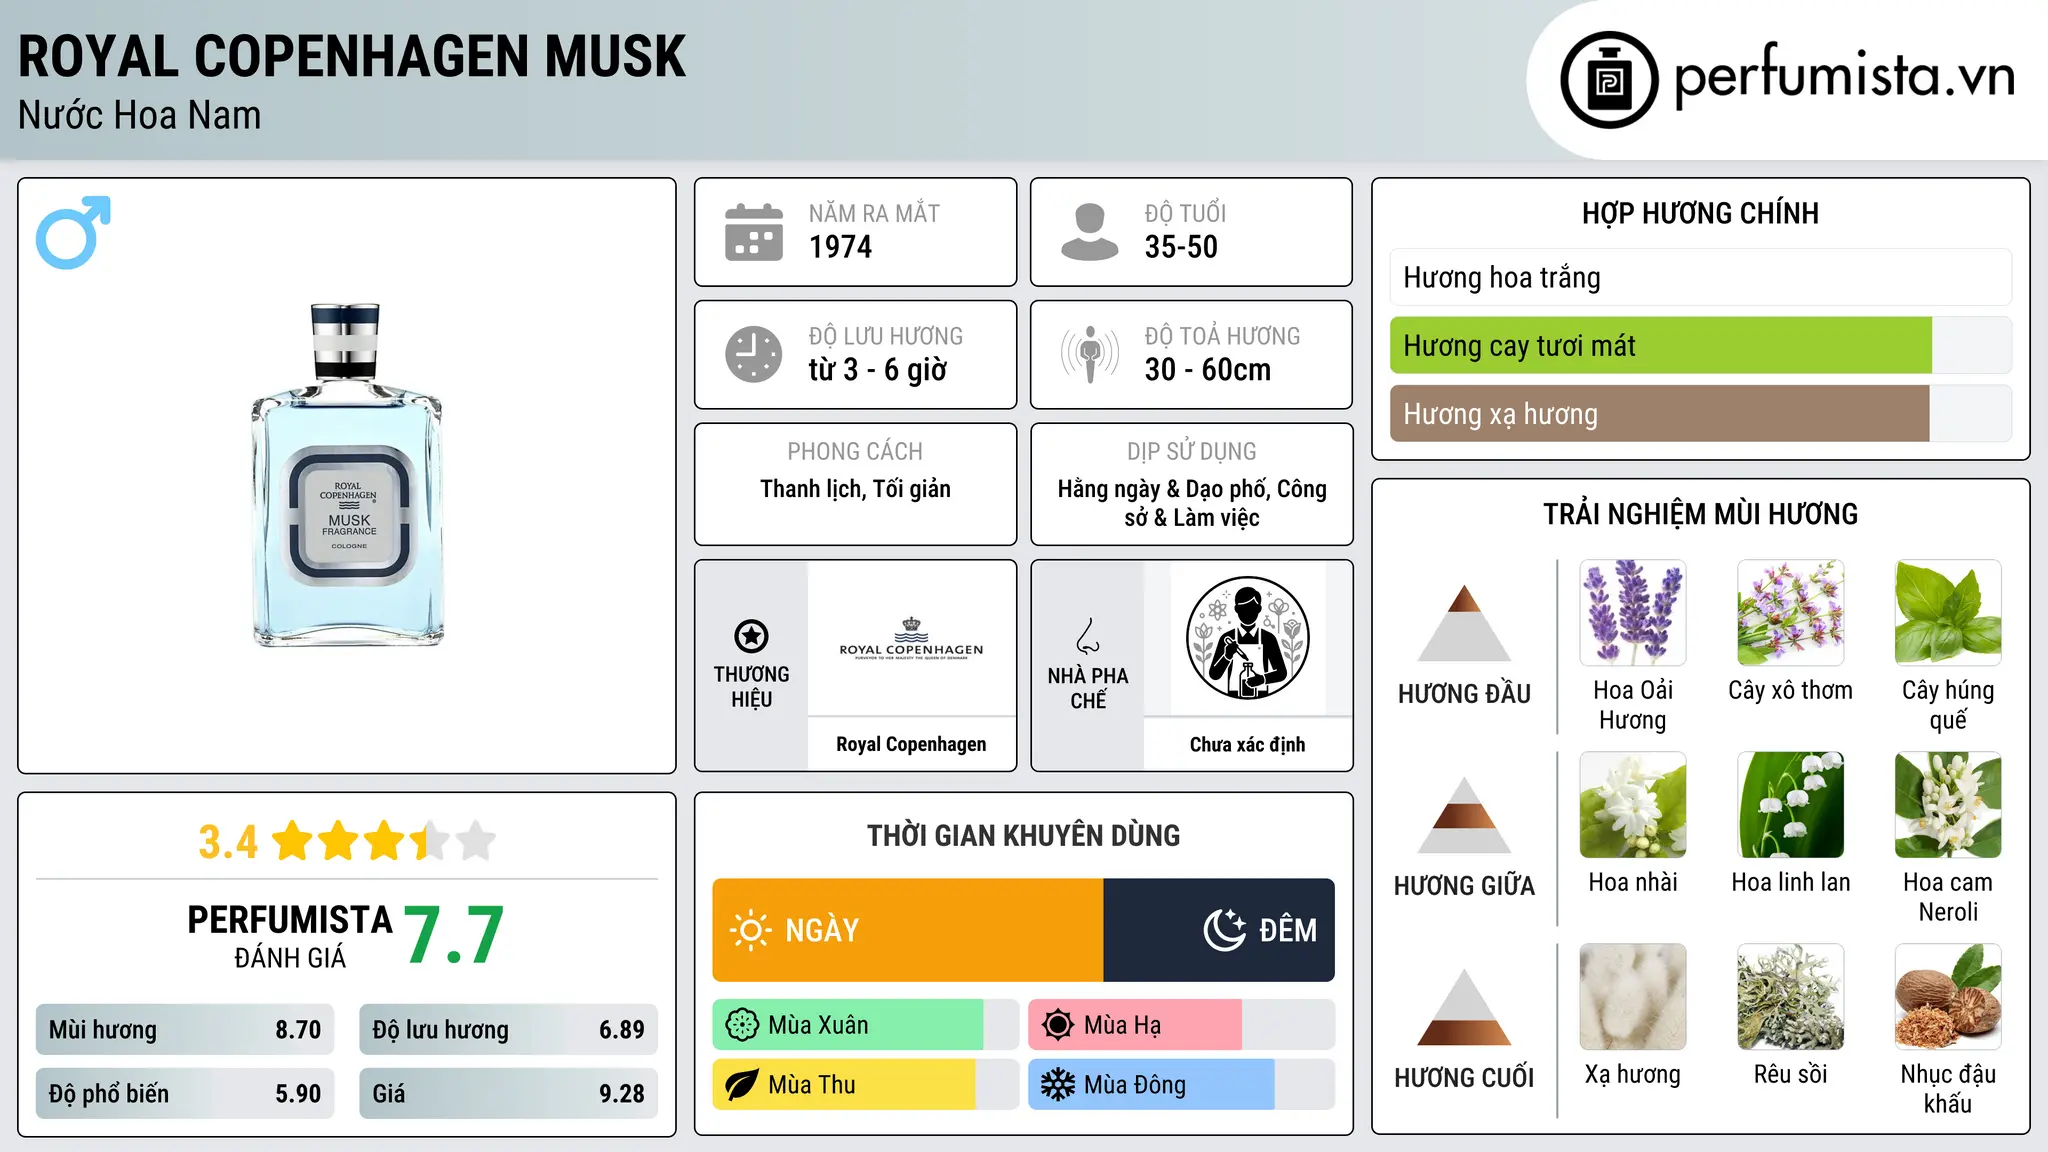2048x1152 pixels.
Task: Click the launch year 1974
Action: point(841,247)
